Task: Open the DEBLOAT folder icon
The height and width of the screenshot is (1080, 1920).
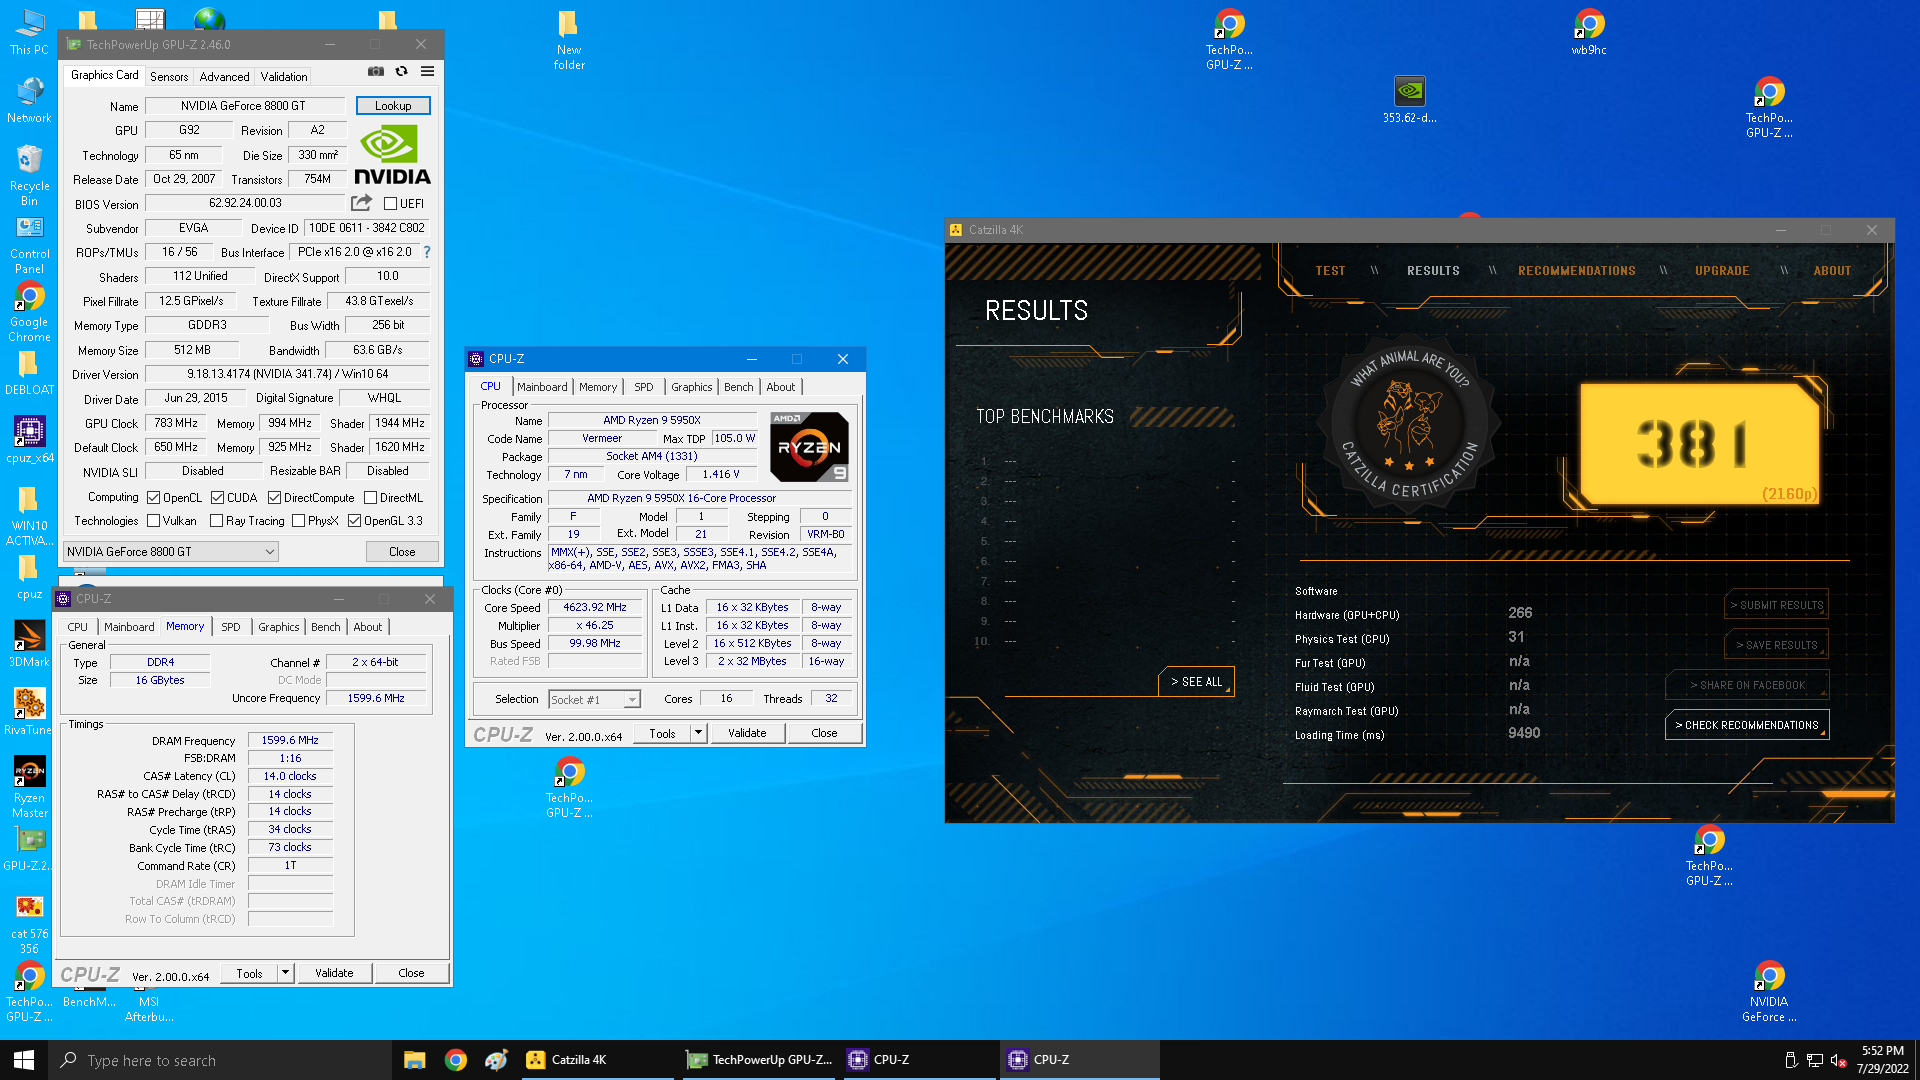Action: point(29,373)
